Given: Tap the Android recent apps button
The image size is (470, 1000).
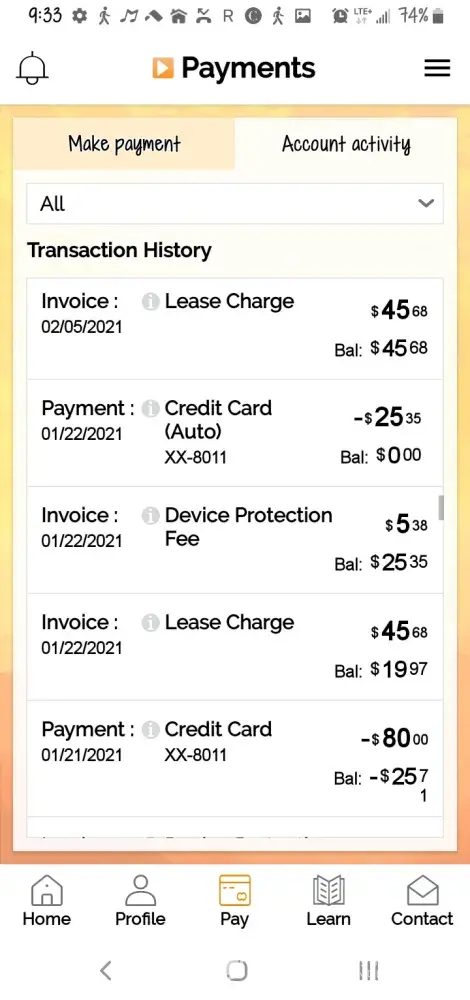Looking at the screenshot, I should click(369, 971).
